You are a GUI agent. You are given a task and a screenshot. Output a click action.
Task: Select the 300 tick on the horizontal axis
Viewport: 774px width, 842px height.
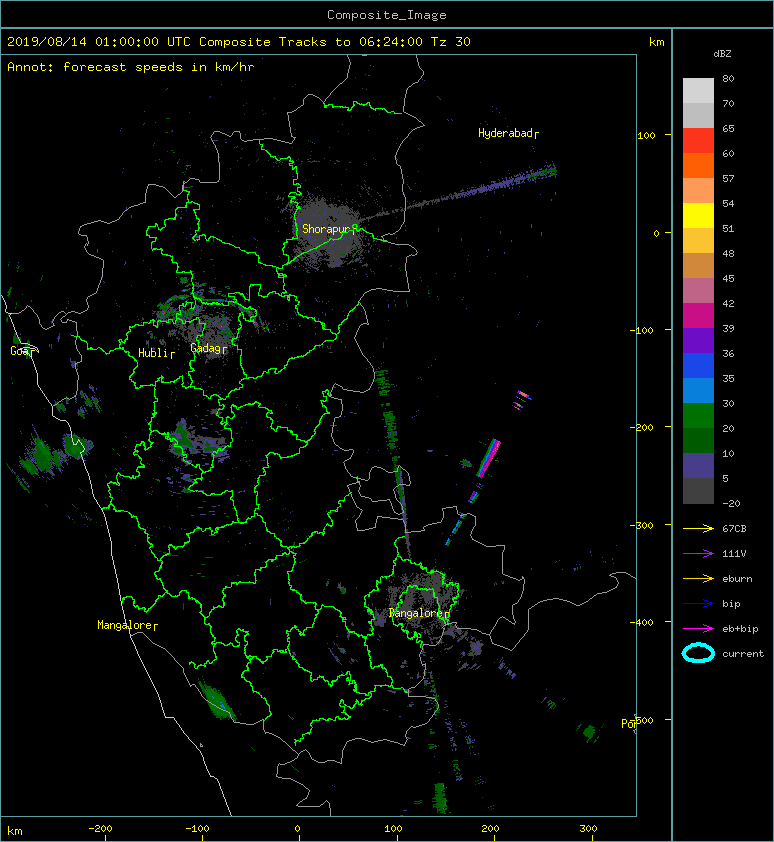click(589, 829)
